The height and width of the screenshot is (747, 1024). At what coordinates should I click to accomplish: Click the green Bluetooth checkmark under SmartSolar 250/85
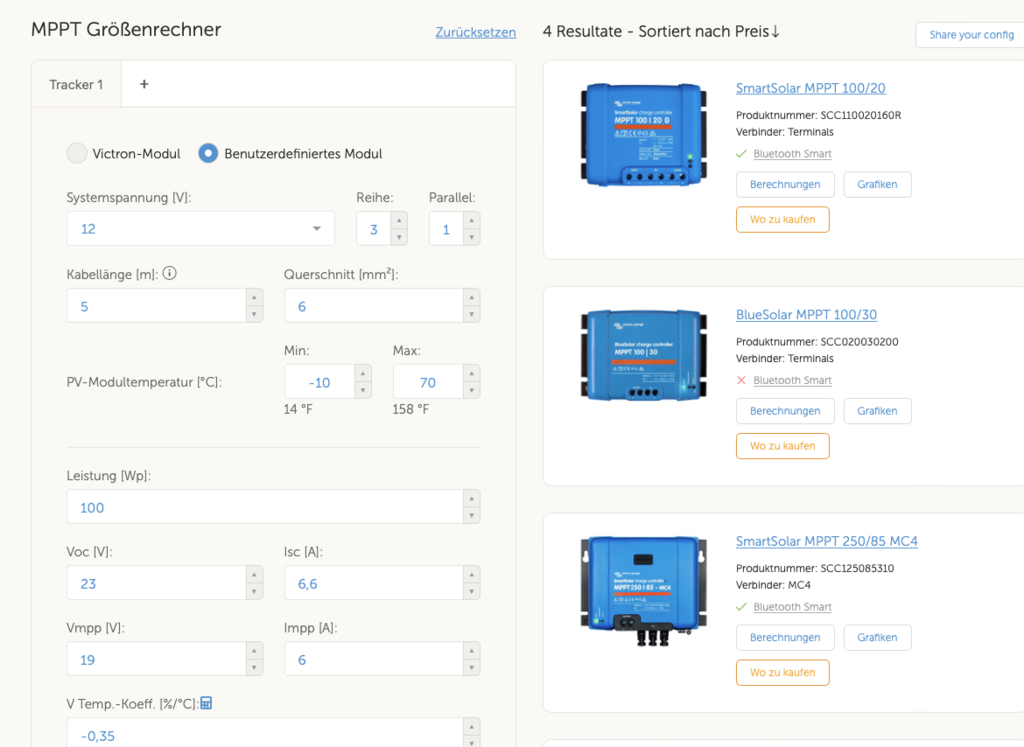(x=741, y=607)
